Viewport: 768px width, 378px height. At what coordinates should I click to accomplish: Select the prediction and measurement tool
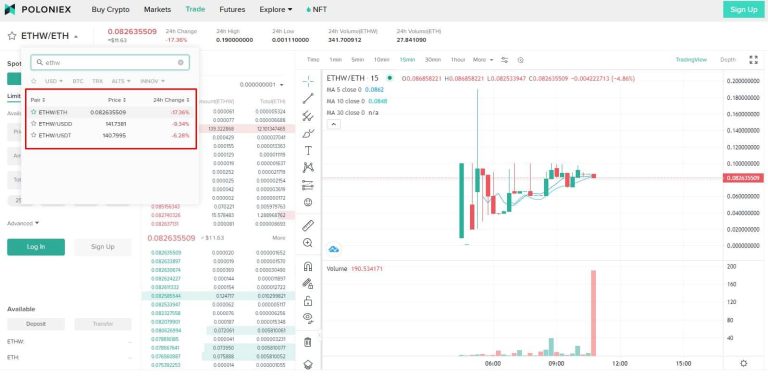pyautogui.click(x=308, y=185)
